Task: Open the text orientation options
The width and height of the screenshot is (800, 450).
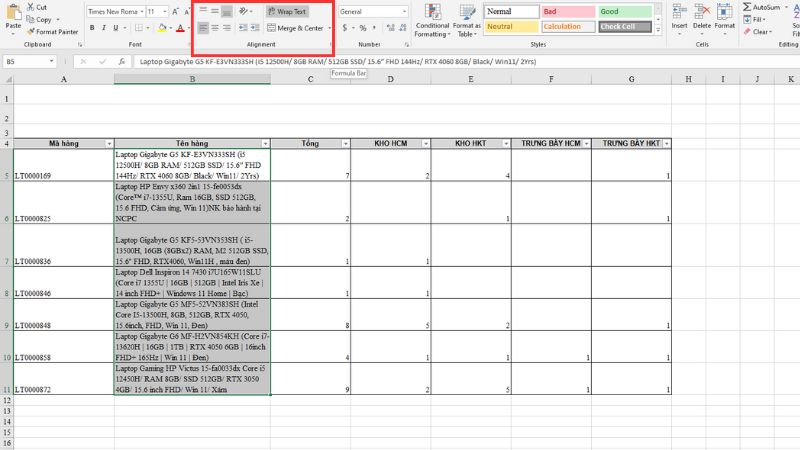Action: (245, 11)
